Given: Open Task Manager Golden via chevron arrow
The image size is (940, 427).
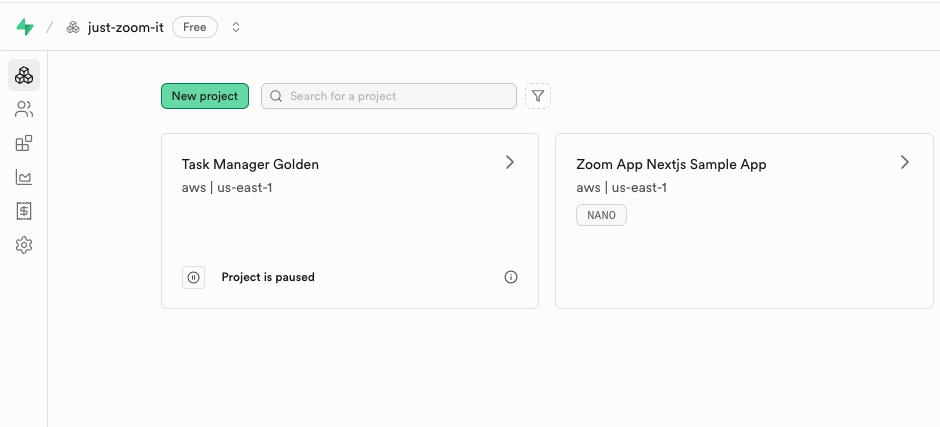Looking at the screenshot, I should [510, 162].
